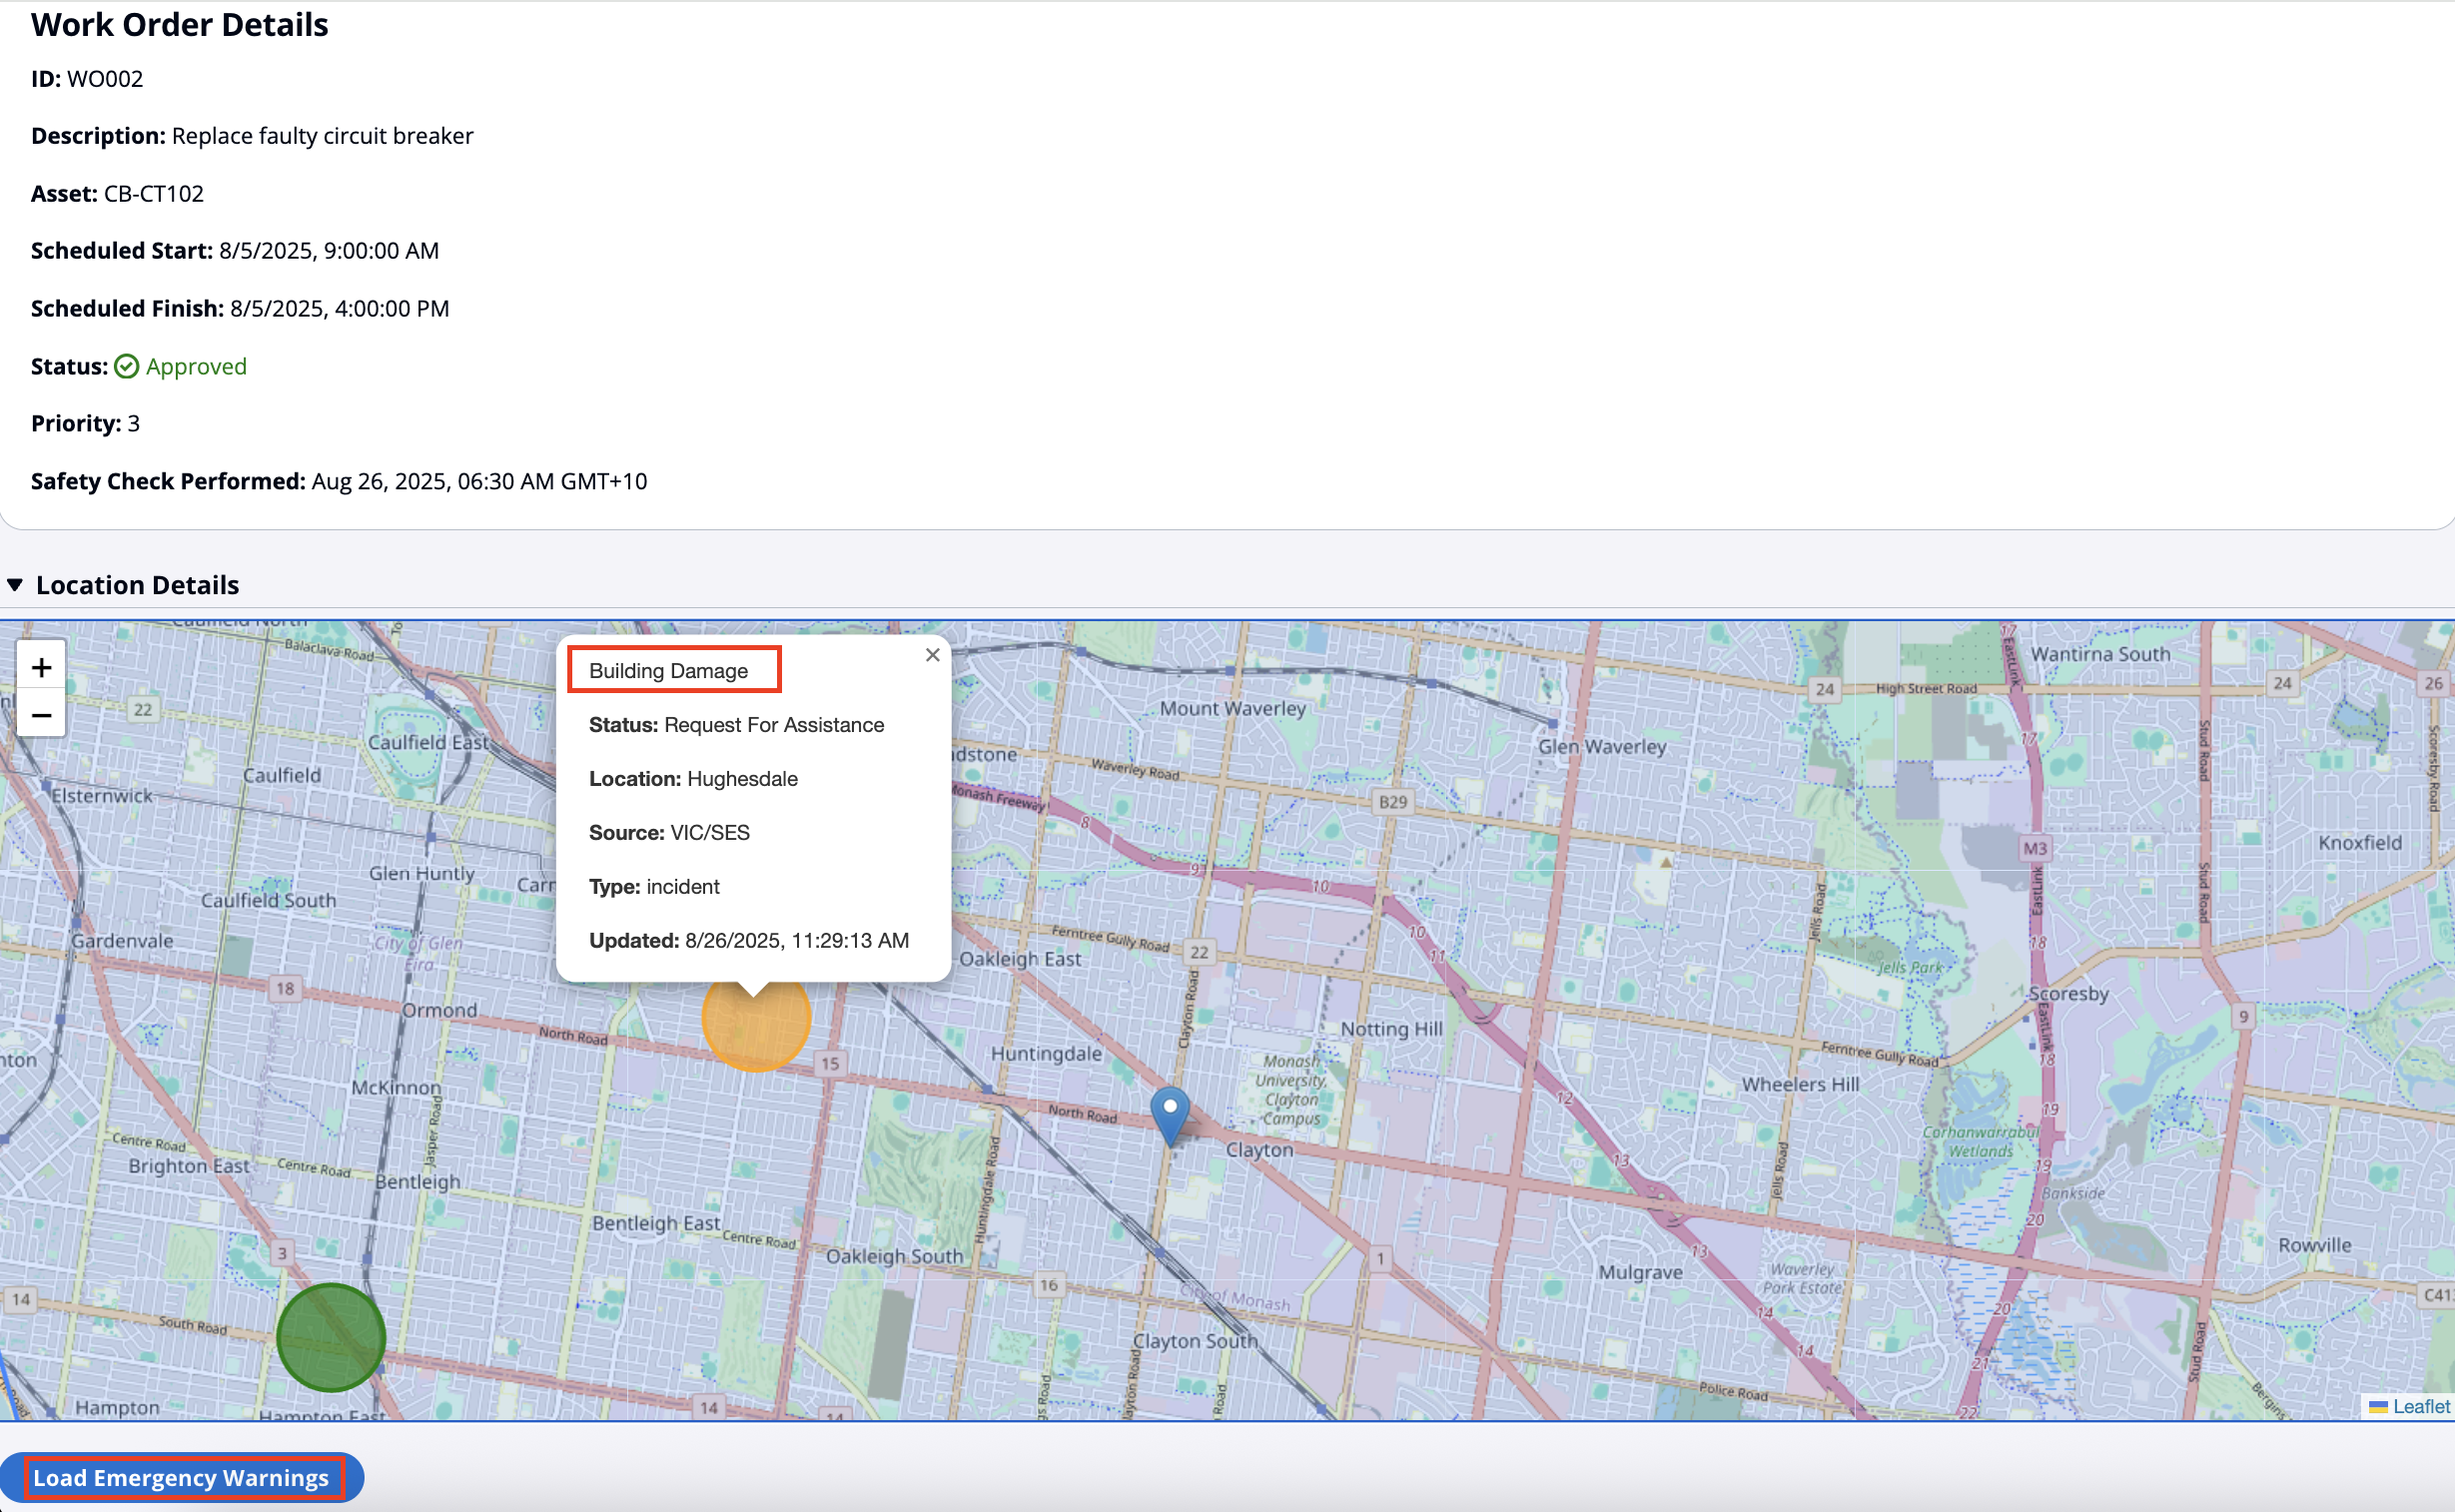Collapse the Location Details section

[x=15, y=585]
